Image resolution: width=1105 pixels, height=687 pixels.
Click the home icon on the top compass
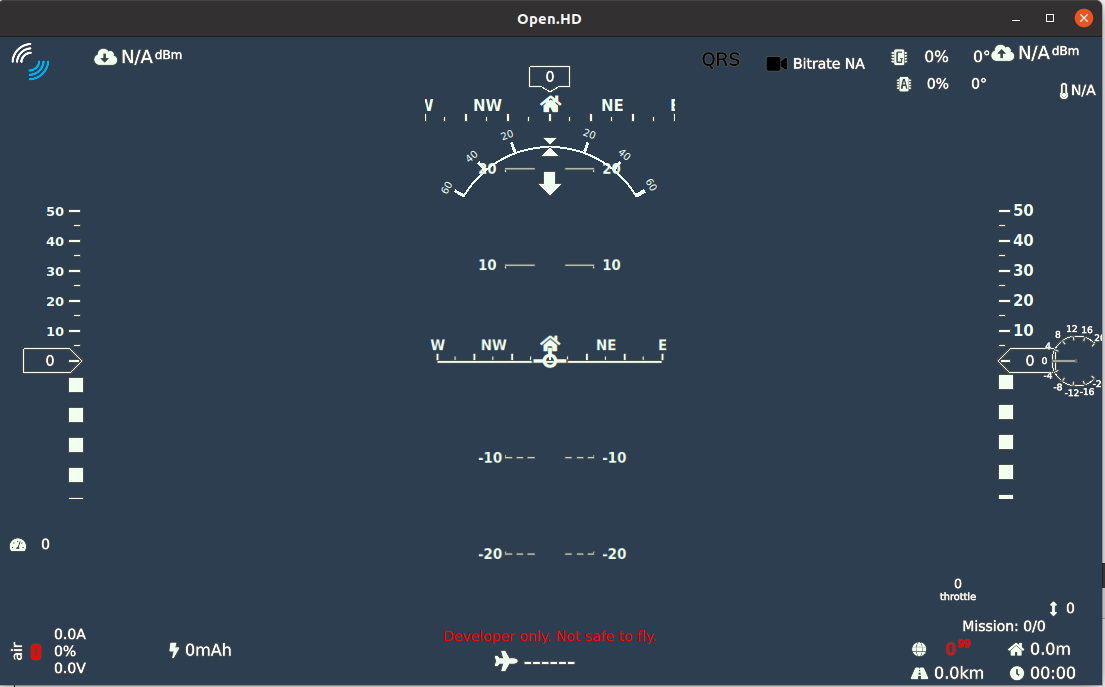click(550, 104)
